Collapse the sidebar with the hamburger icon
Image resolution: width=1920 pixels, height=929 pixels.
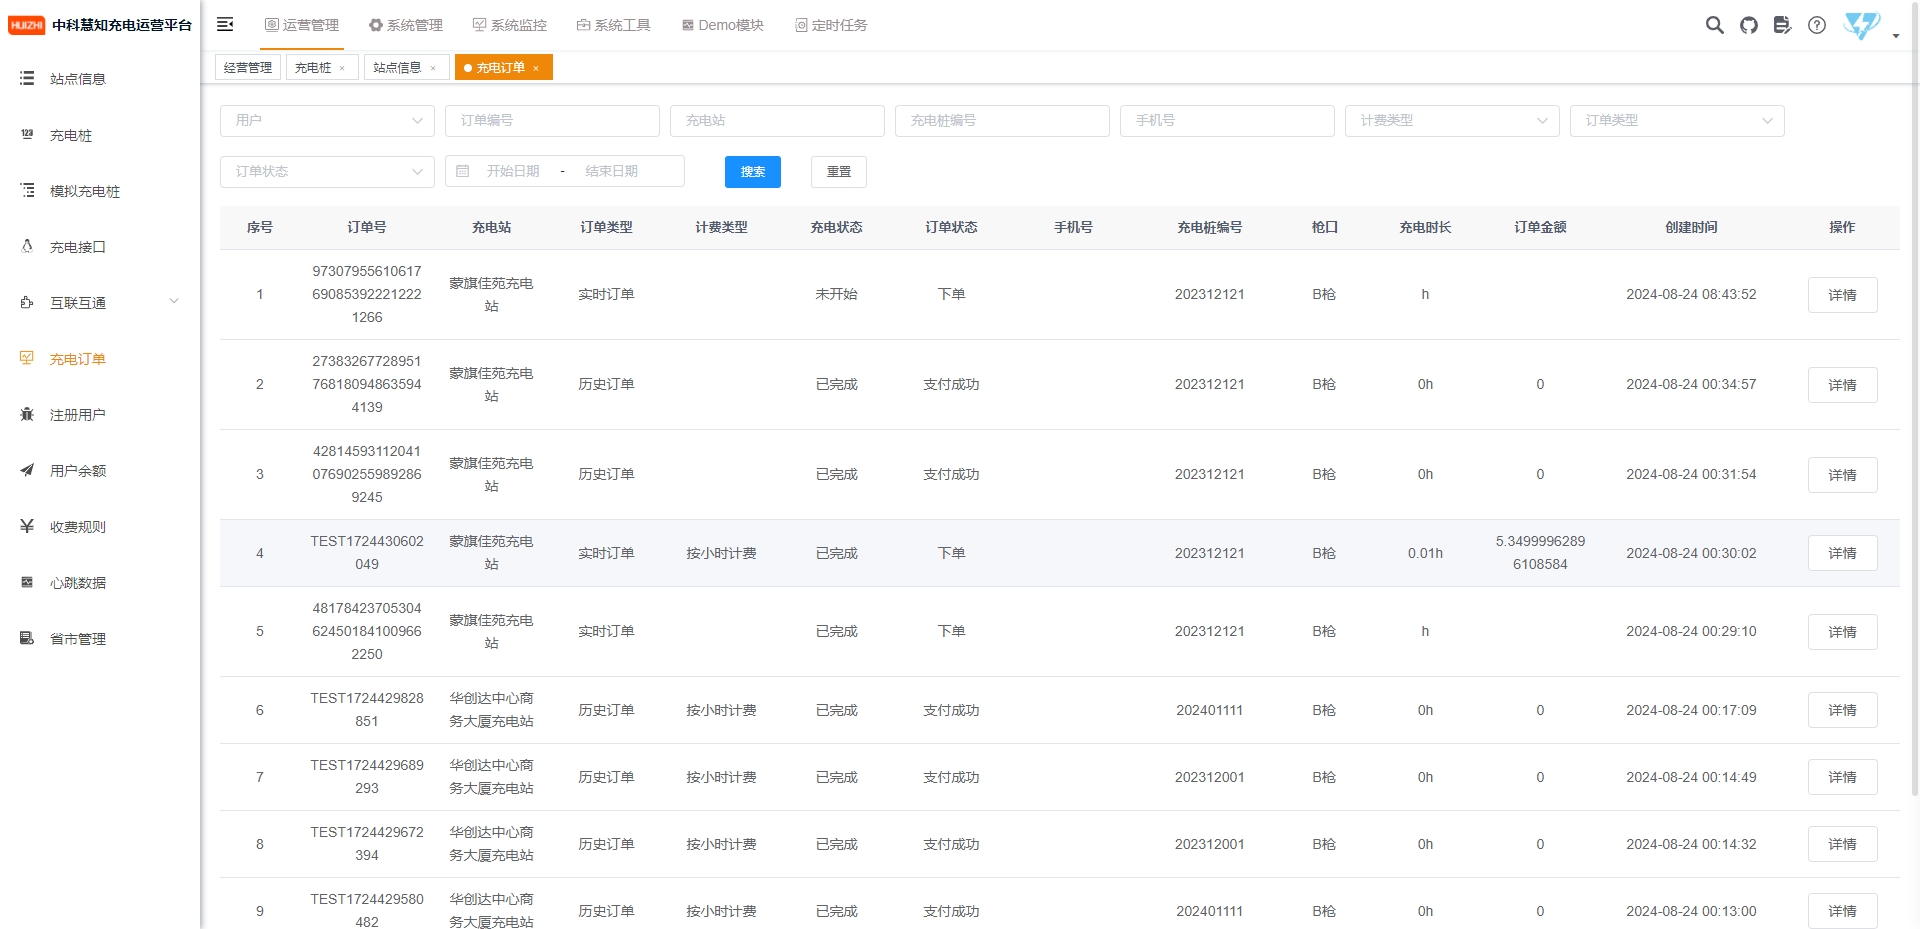(x=225, y=24)
